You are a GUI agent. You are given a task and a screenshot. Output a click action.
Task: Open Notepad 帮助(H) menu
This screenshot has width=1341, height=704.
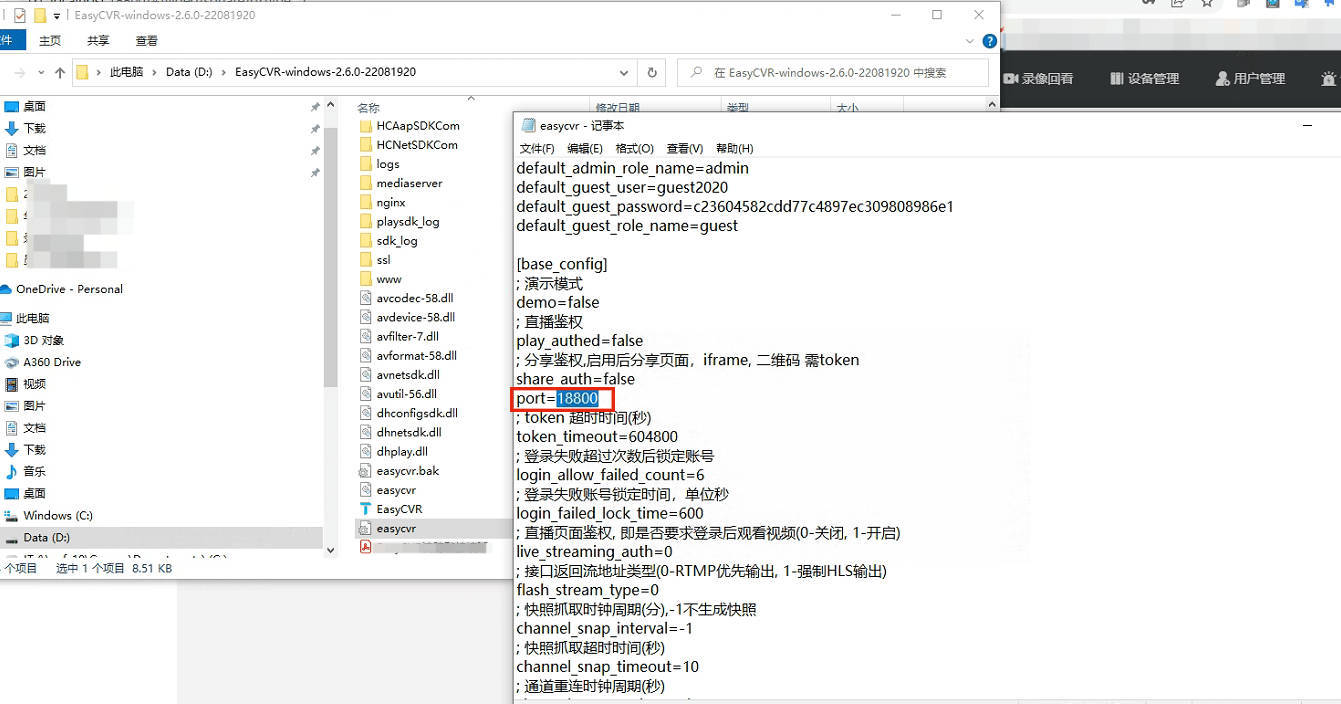(x=734, y=148)
